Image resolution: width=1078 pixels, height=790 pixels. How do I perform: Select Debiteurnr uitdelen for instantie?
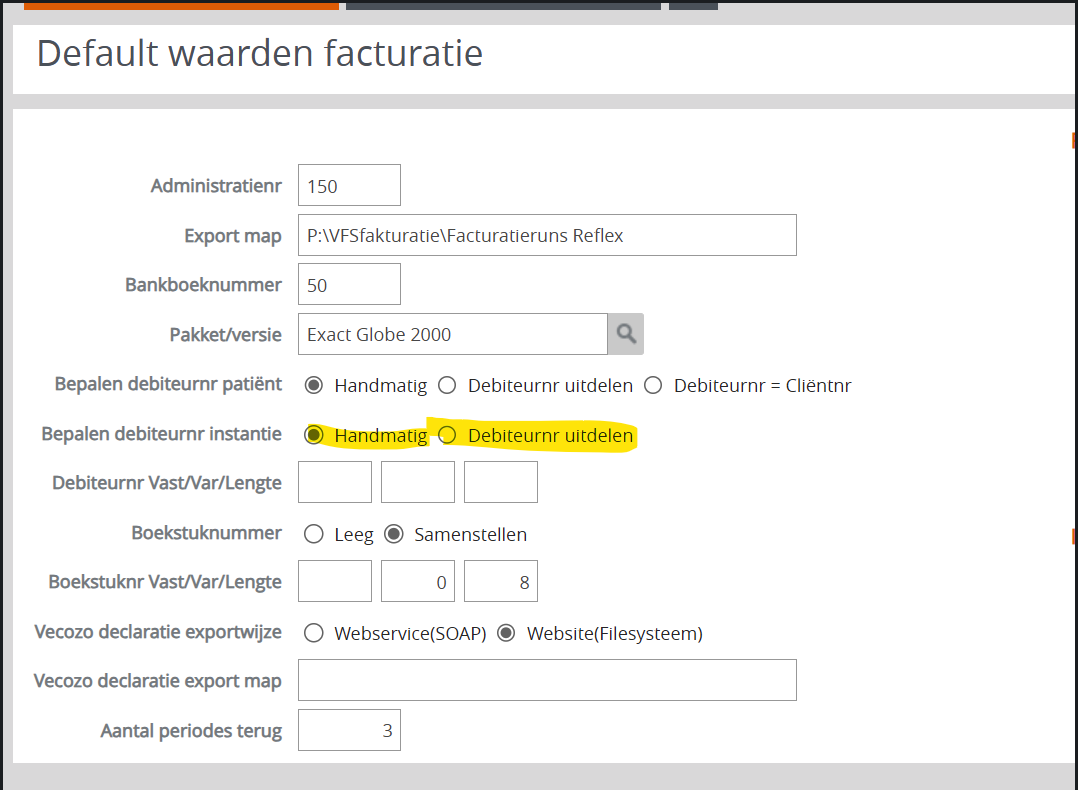pyautogui.click(x=448, y=435)
